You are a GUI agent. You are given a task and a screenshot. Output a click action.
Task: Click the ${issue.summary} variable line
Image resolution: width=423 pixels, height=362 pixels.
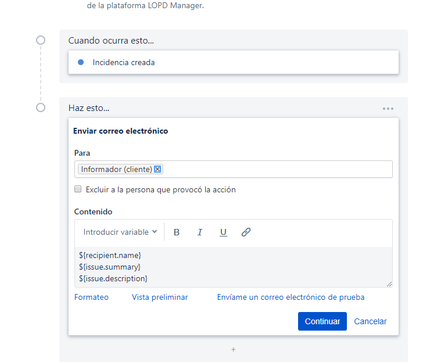point(110,267)
